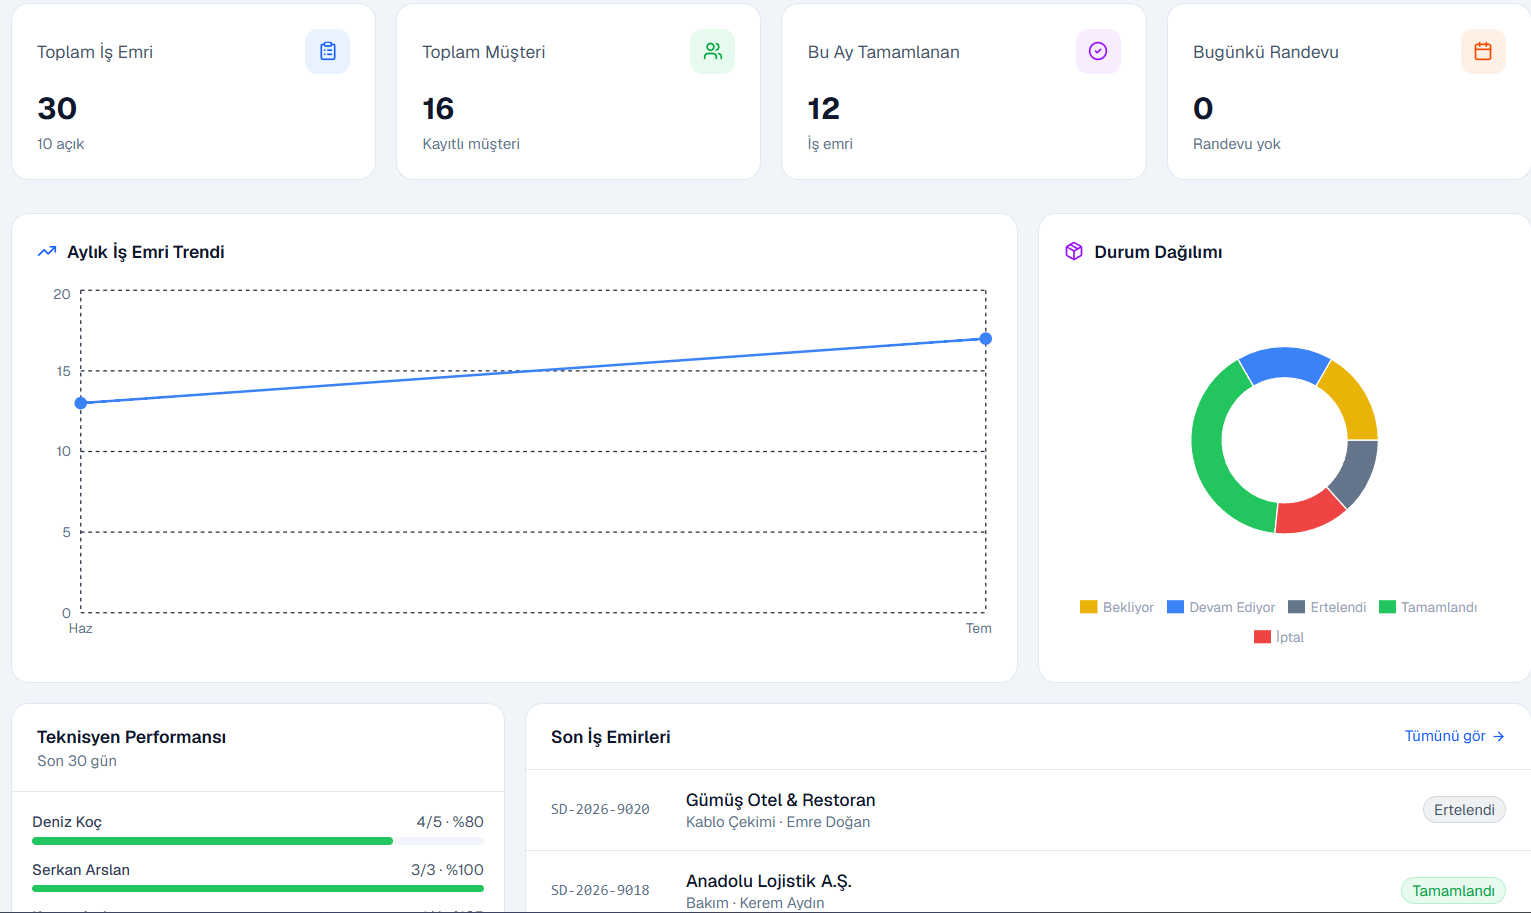The width and height of the screenshot is (1531, 913).
Task: Toggle Tamamlandı green legend swatch
Action: coord(1387,607)
